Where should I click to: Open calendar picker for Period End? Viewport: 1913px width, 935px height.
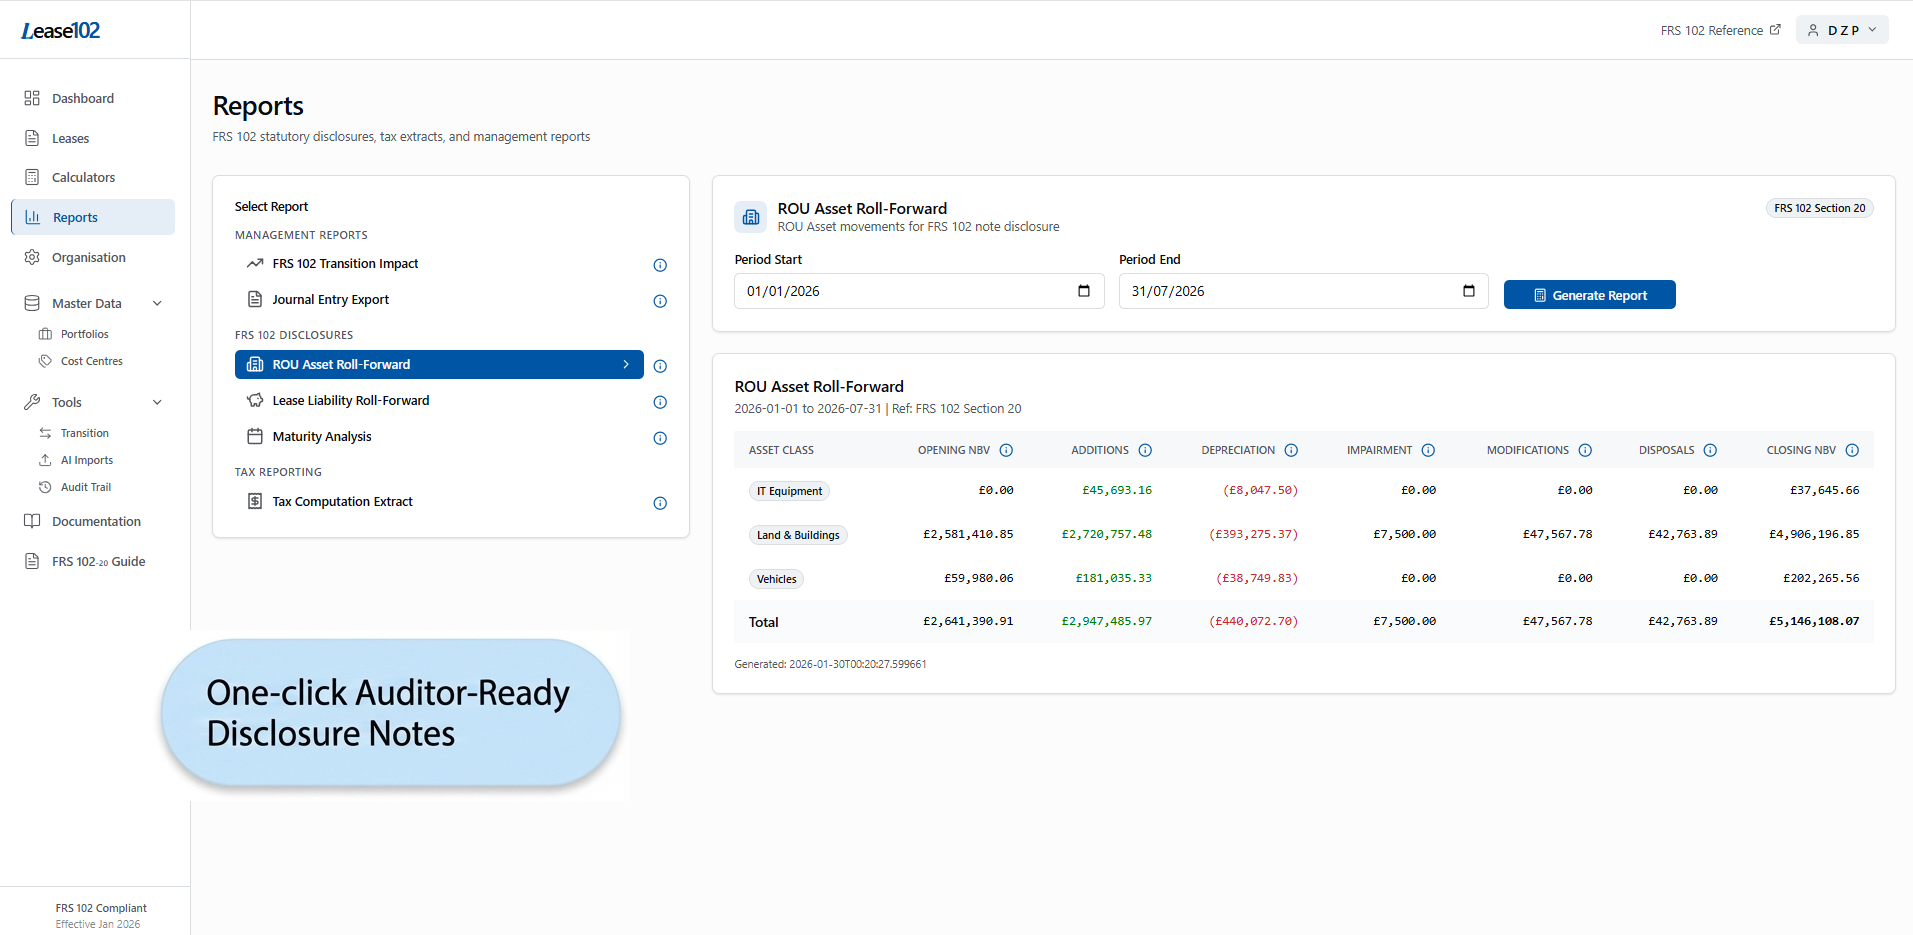[1469, 291]
